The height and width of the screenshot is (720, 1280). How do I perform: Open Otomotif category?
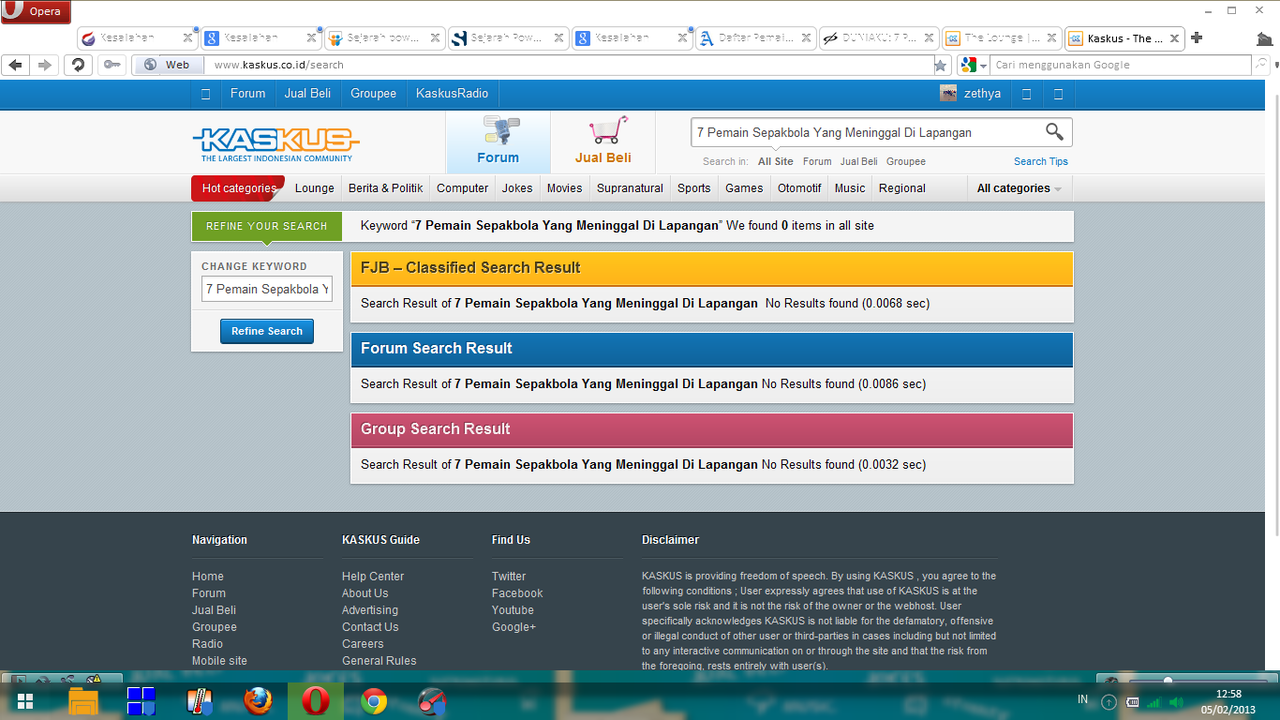[x=799, y=188]
